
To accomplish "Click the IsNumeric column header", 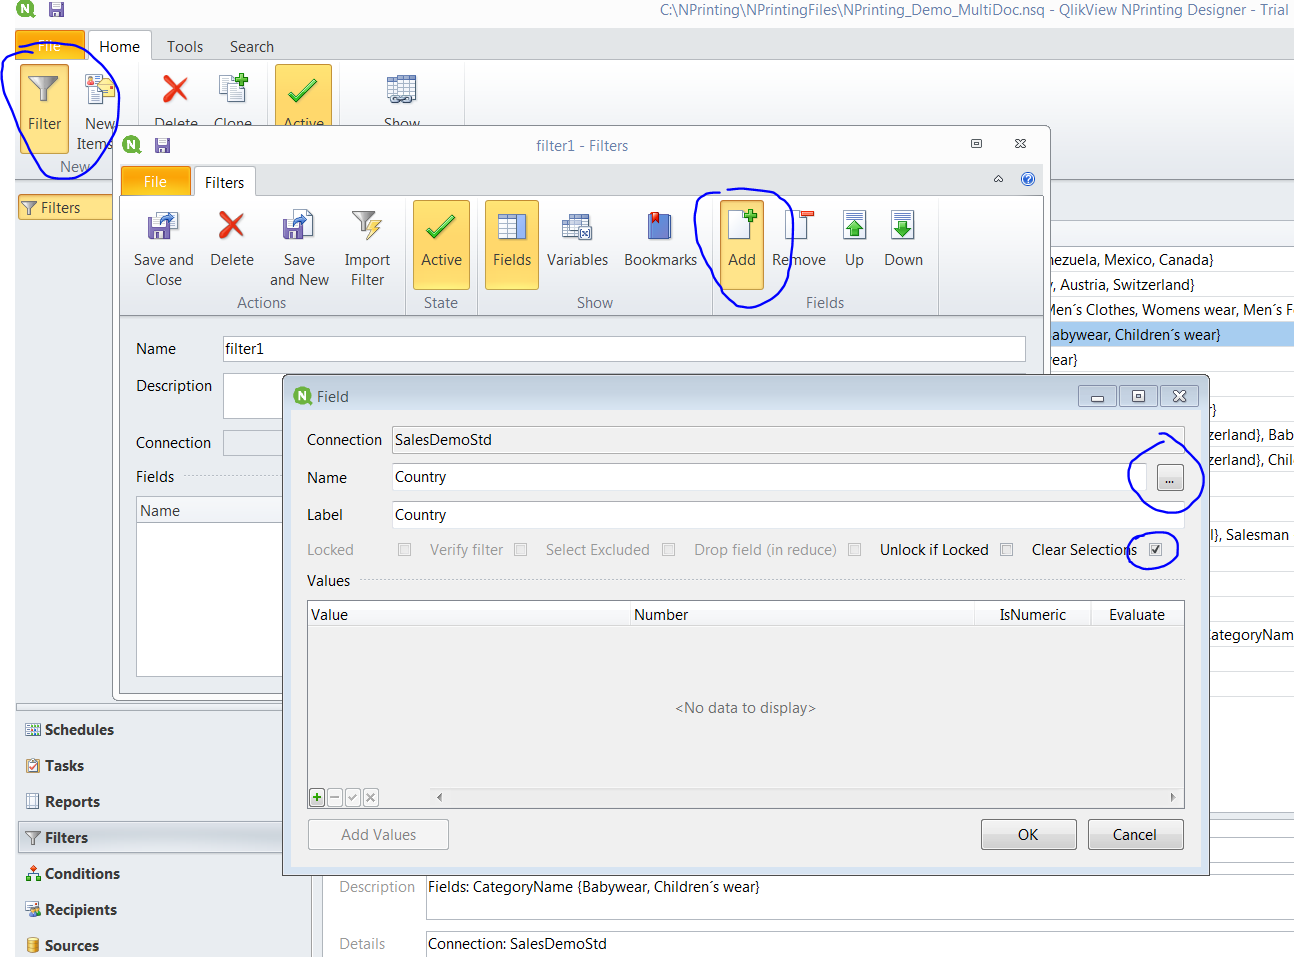I will pyautogui.click(x=1033, y=615).
